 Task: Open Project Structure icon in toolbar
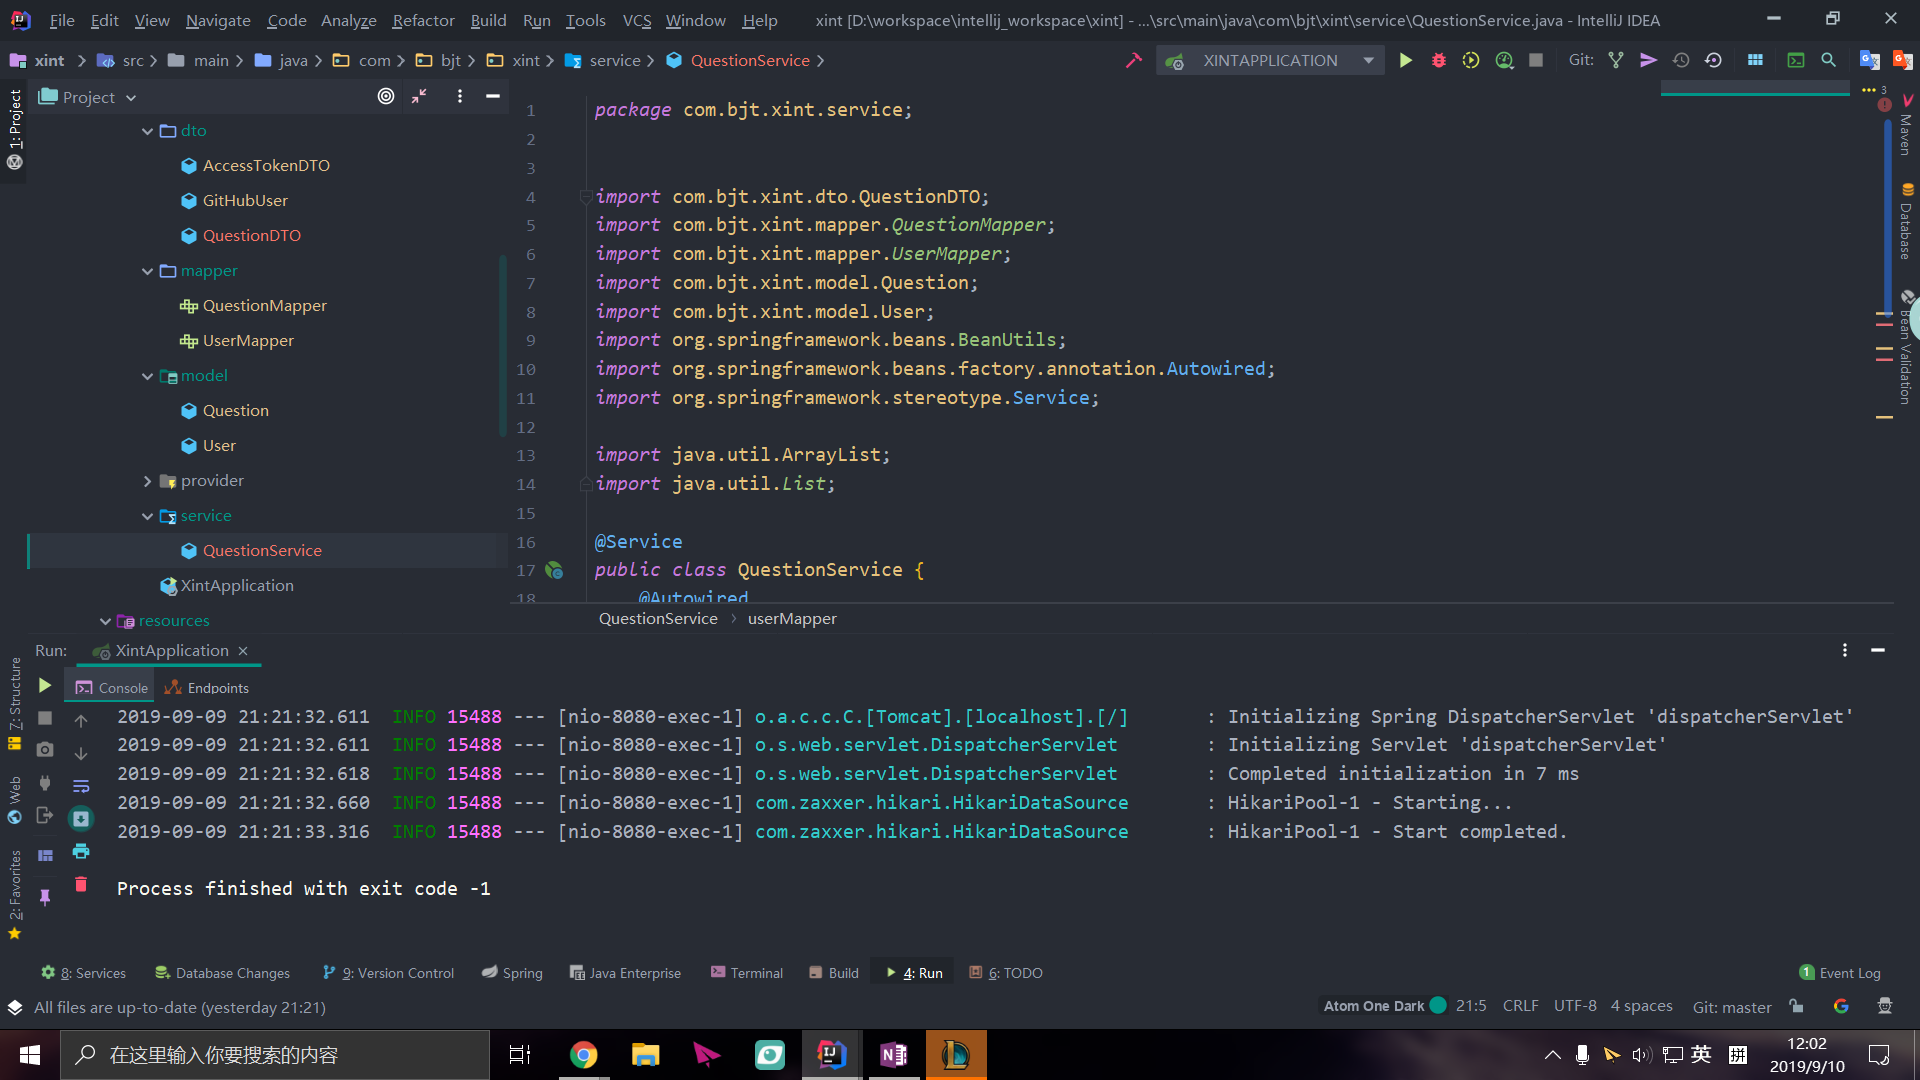pyautogui.click(x=1755, y=60)
